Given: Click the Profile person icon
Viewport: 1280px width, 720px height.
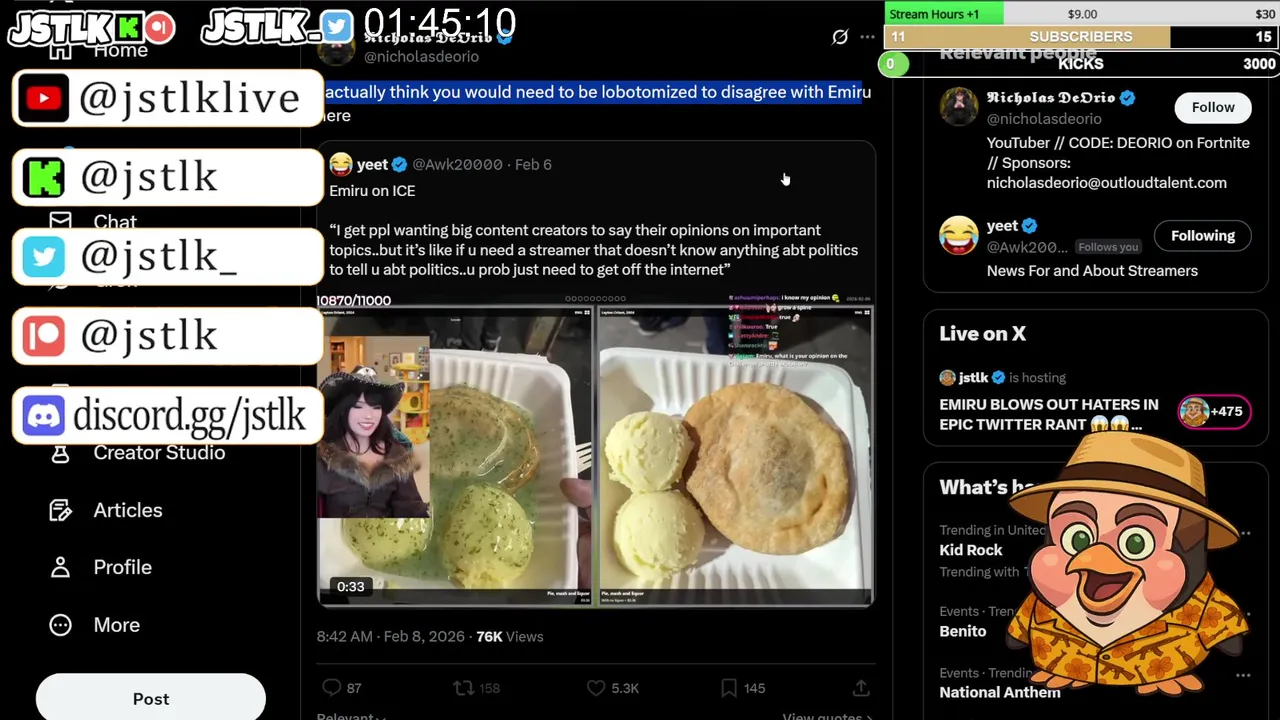Looking at the screenshot, I should (61, 567).
